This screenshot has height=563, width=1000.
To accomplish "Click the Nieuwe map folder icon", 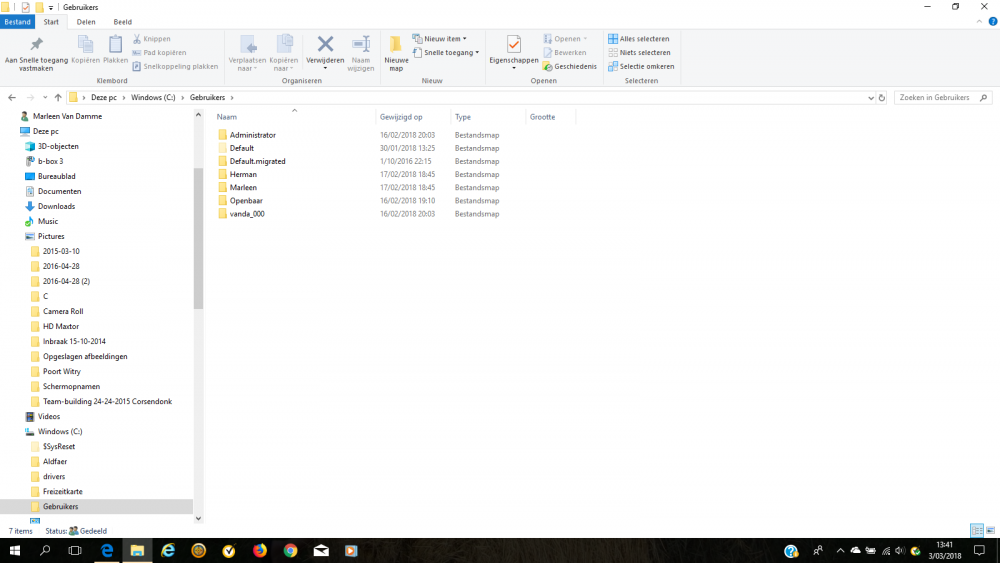I will [x=396, y=45].
